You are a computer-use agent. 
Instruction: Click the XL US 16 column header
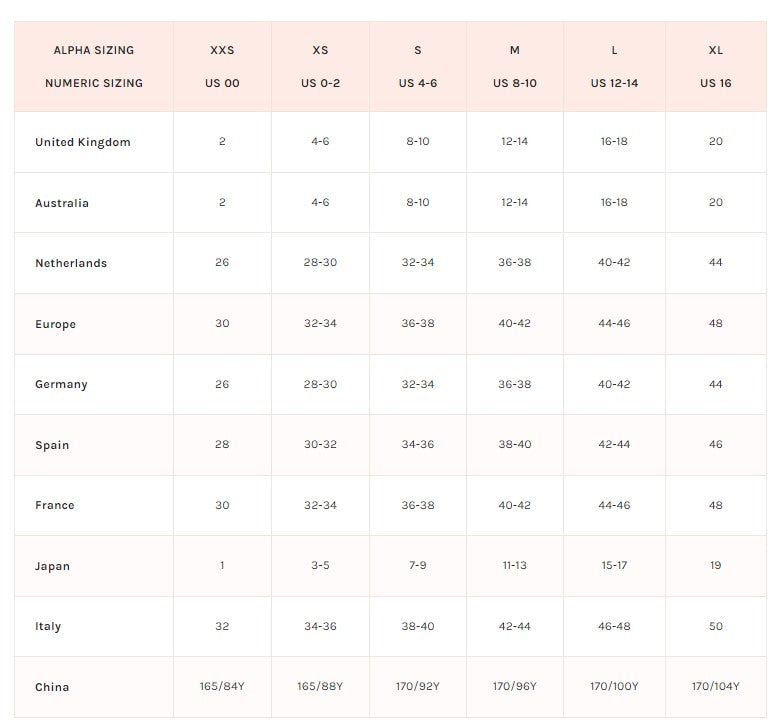pos(716,66)
